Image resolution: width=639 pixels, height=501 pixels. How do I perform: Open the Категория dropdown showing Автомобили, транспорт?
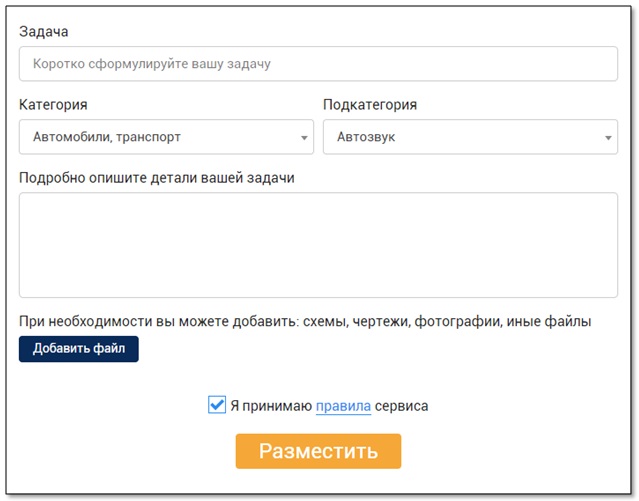click(x=165, y=137)
